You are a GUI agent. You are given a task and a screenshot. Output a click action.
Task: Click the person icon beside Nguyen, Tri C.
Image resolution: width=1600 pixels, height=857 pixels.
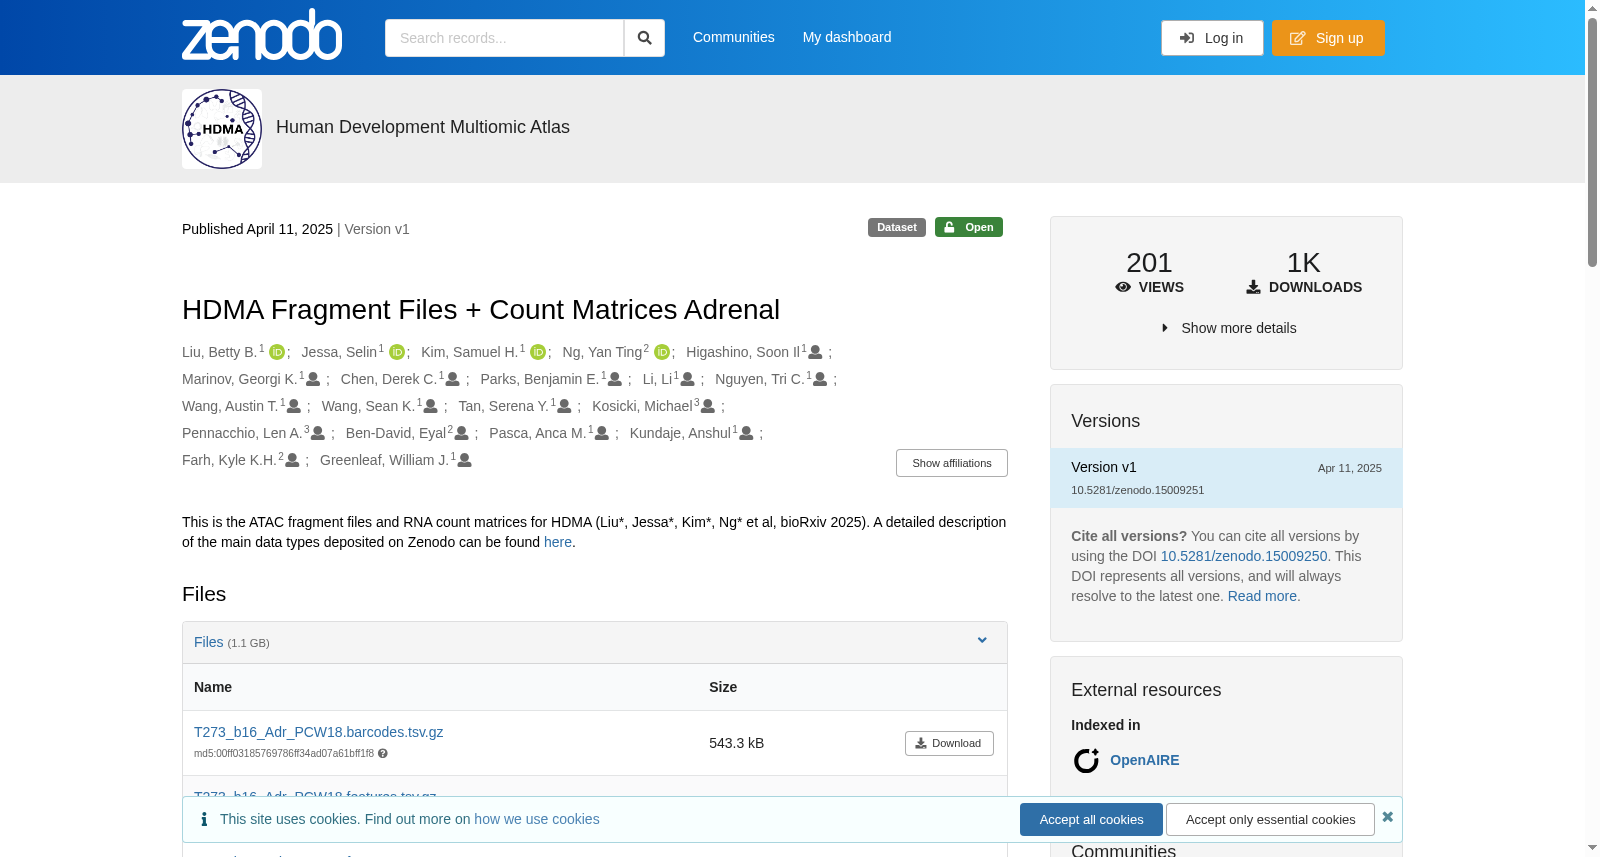820,379
